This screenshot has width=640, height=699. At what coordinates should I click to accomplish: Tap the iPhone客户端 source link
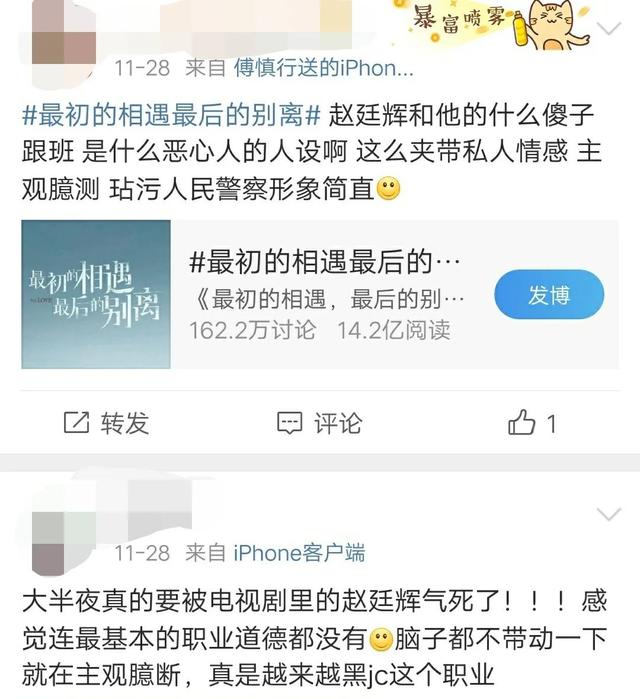coord(299,553)
